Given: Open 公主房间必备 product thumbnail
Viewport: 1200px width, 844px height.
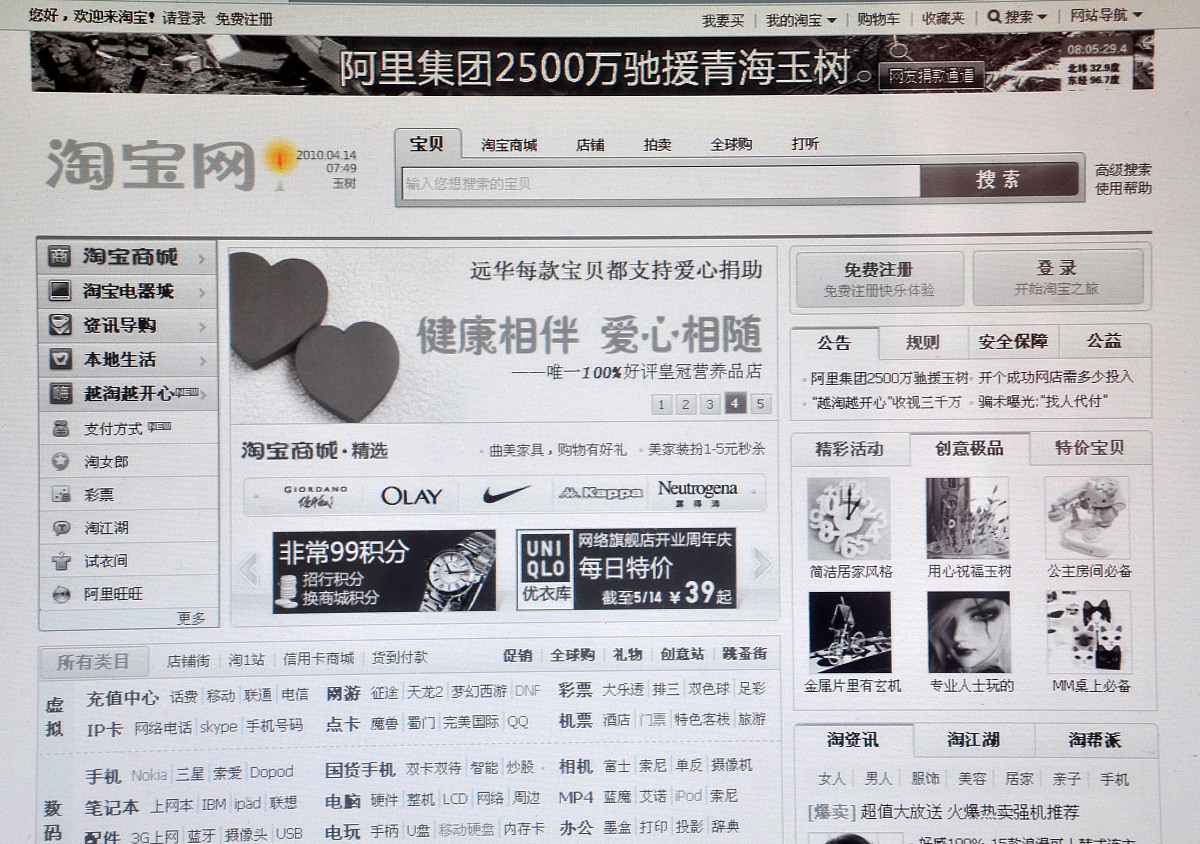Looking at the screenshot, I should tap(1088, 517).
